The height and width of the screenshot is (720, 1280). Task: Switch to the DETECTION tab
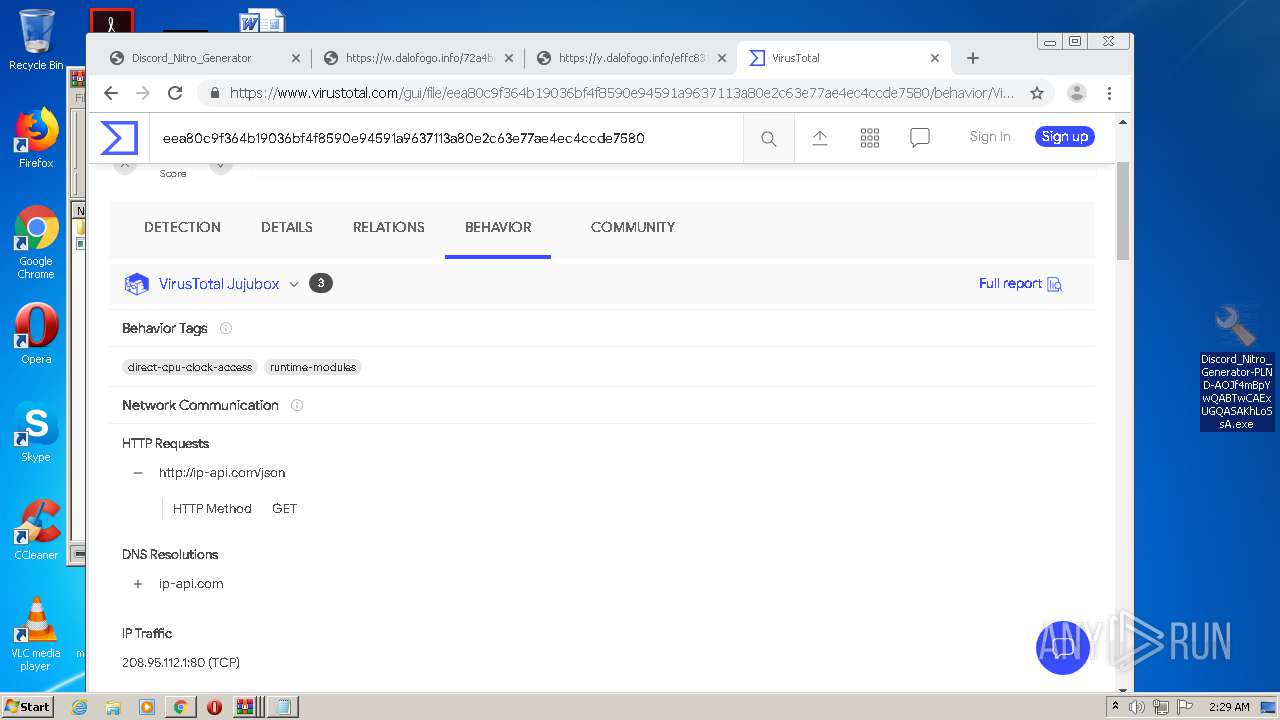pyautogui.click(x=182, y=227)
